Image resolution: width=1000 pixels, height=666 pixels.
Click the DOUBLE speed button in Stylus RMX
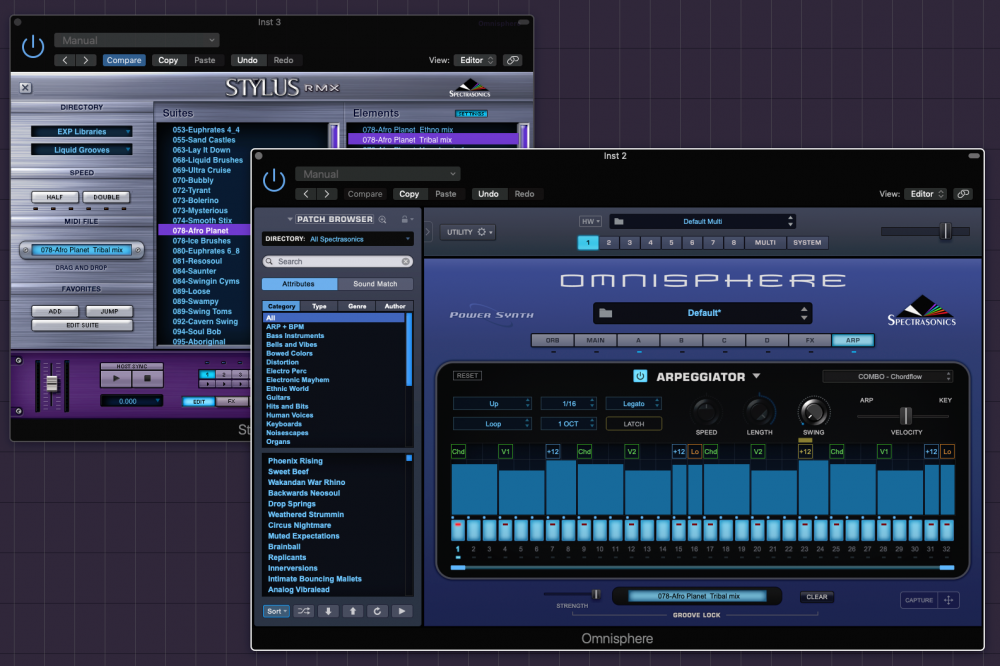(x=107, y=197)
